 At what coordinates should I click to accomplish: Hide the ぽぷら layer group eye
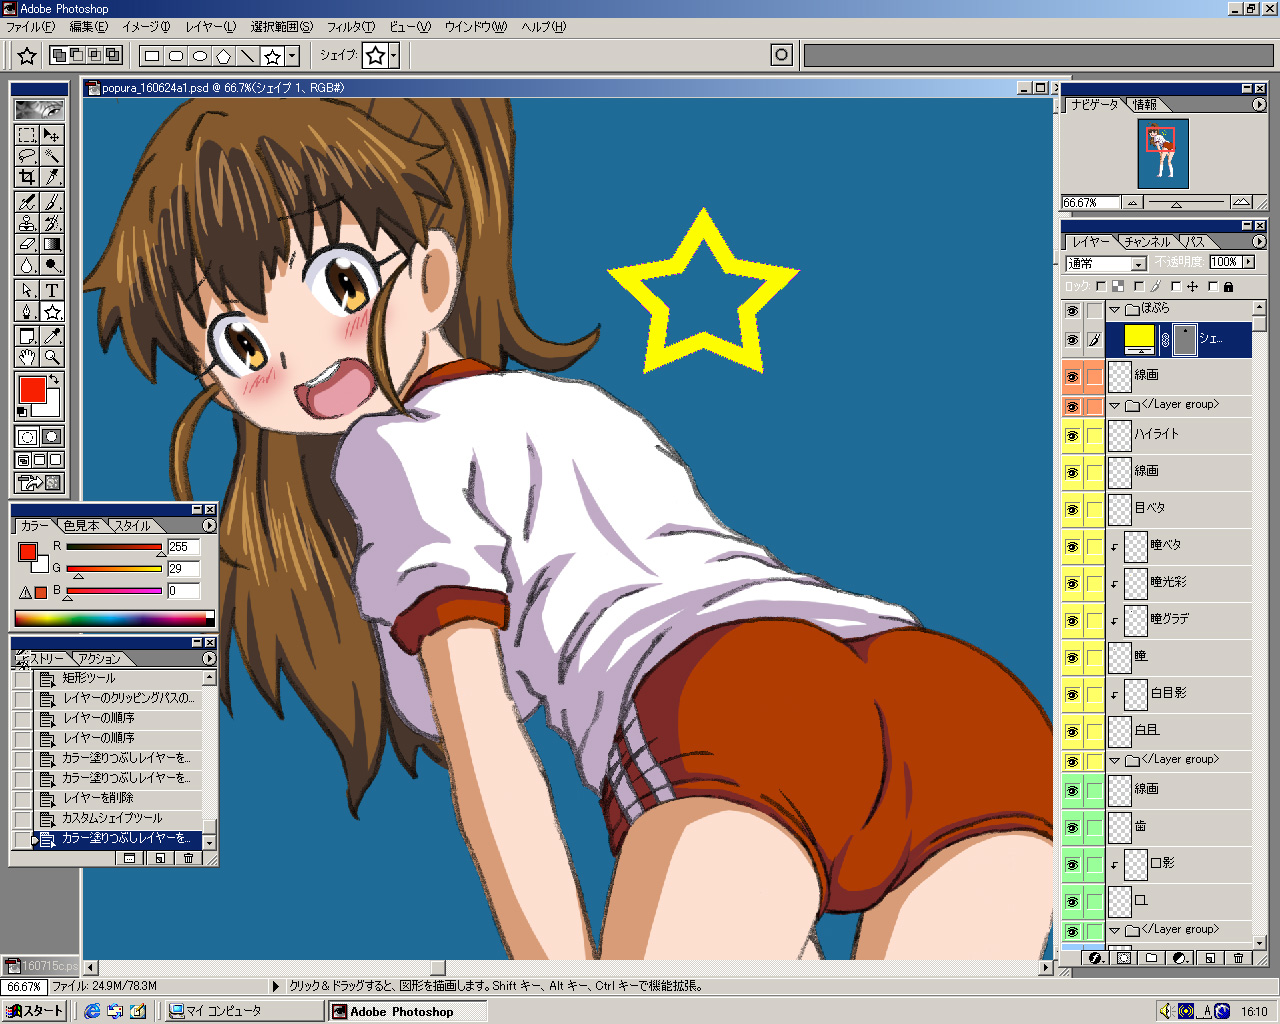tap(1072, 311)
